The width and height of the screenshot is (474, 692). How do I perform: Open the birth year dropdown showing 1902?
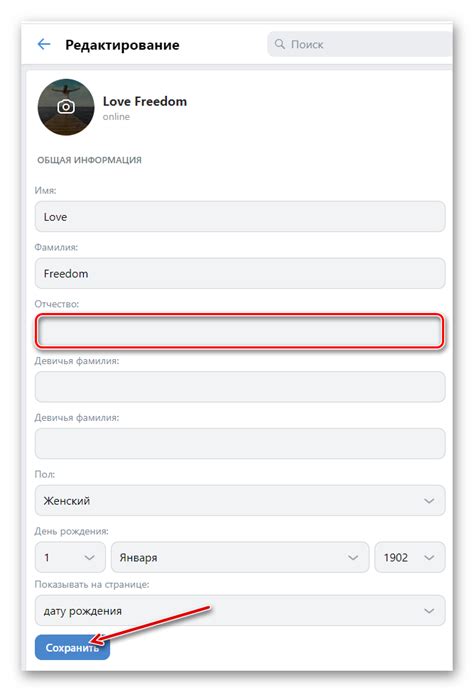tap(410, 557)
